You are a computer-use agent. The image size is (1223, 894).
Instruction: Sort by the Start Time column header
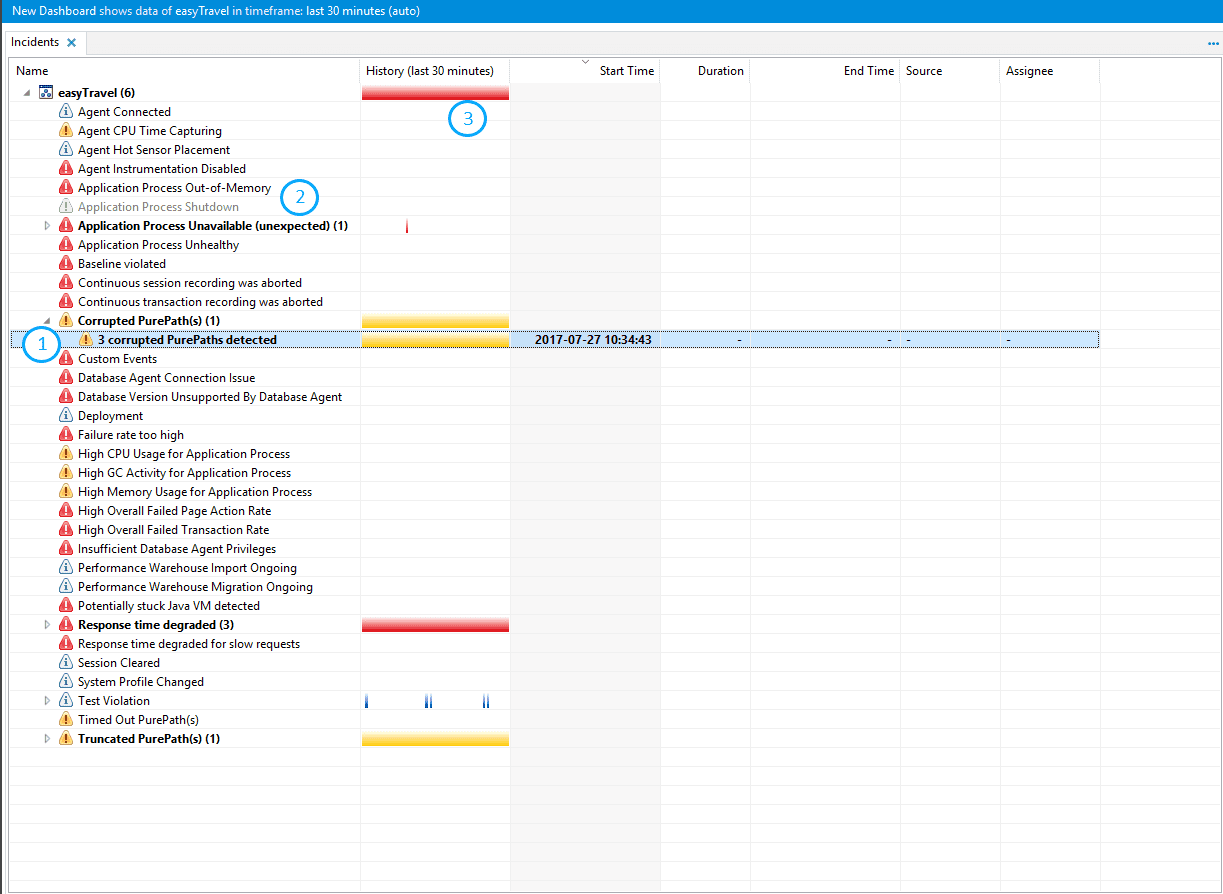(x=585, y=71)
